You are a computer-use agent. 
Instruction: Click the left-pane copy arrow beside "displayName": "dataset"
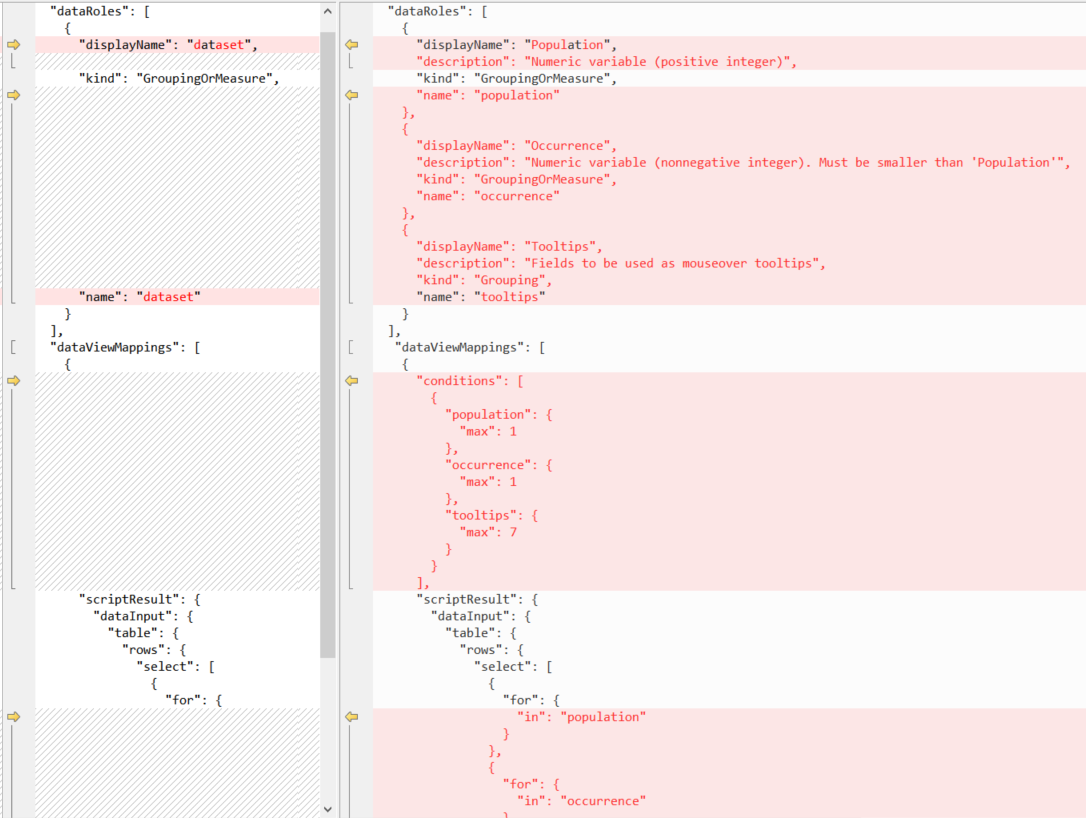[x=14, y=45]
